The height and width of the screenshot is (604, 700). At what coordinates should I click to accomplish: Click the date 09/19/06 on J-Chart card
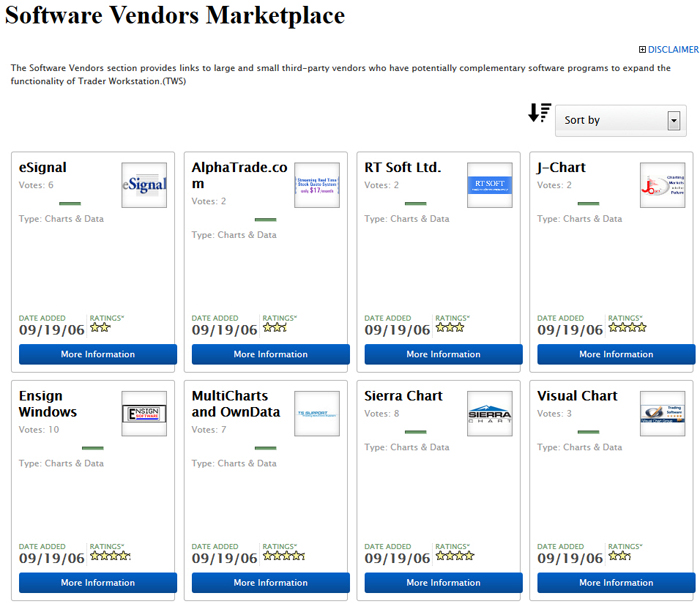pyautogui.click(x=570, y=330)
